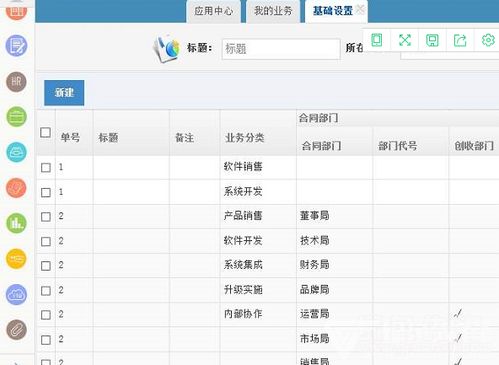Toggle the select-all header checkbox
Image resolution: width=499 pixels, height=365 pixels.
[45, 133]
